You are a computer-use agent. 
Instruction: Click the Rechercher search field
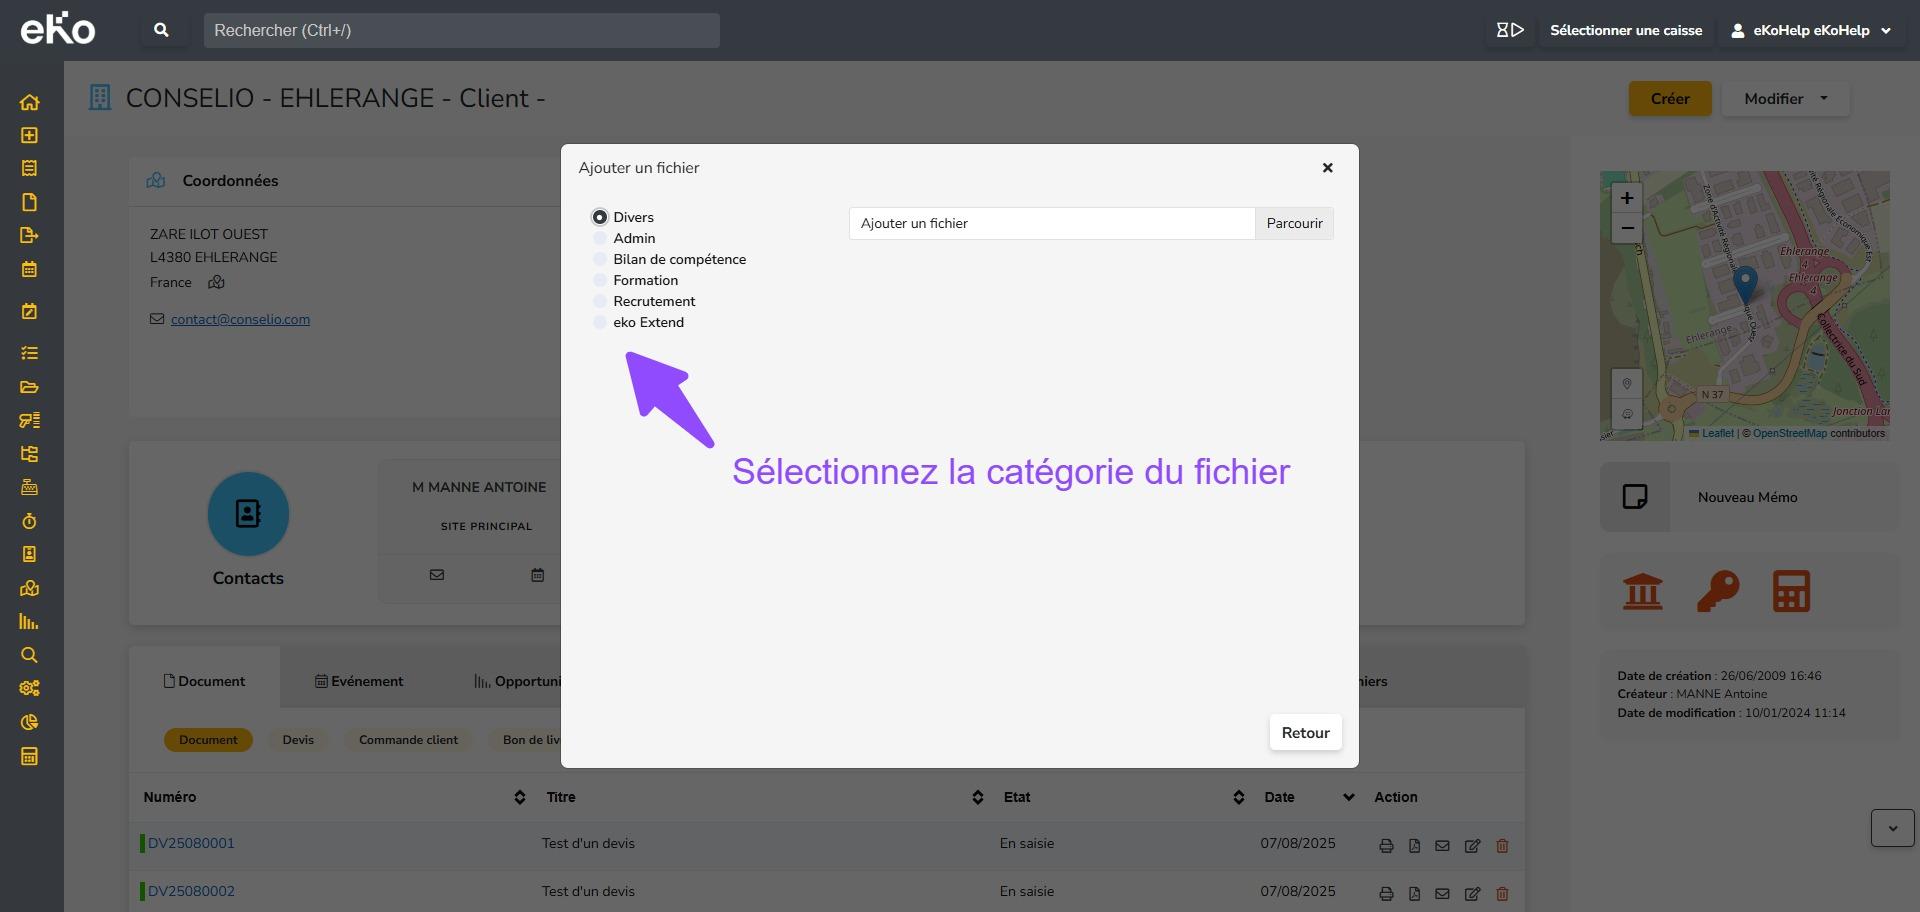461,30
